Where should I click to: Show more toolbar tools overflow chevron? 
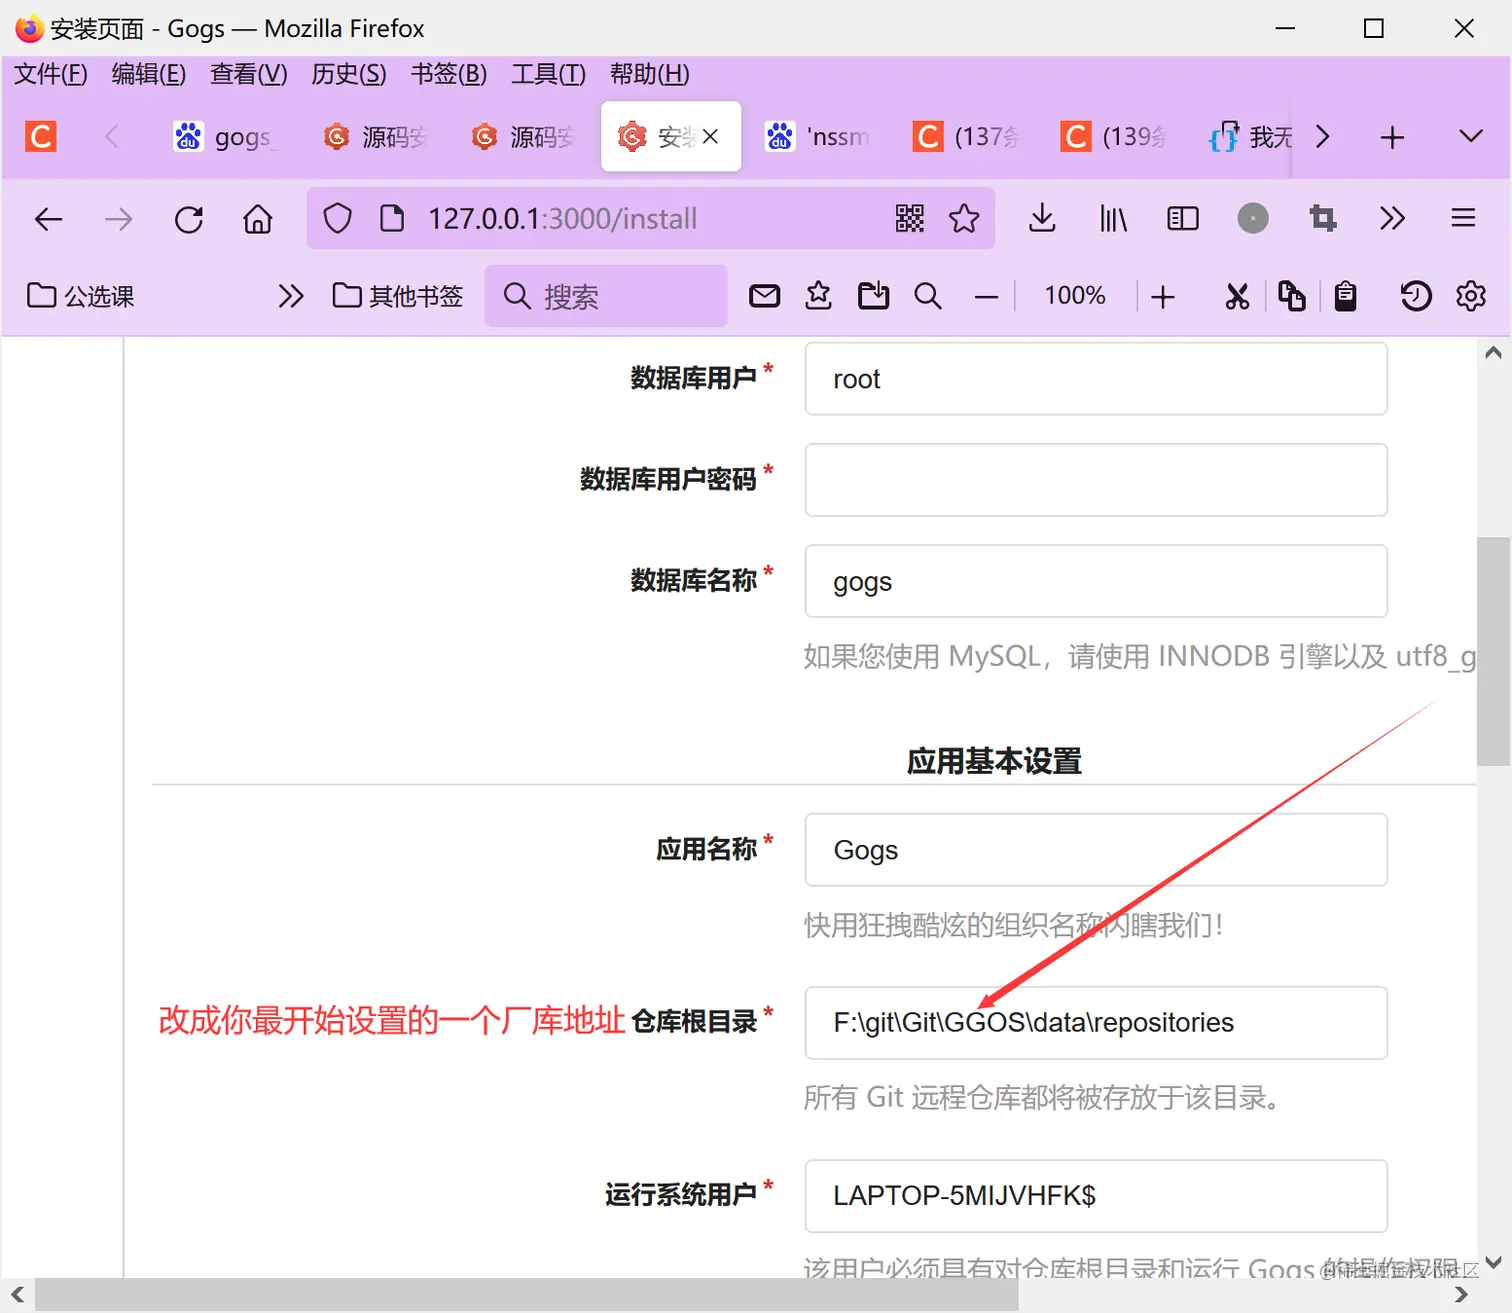pos(1392,219)
